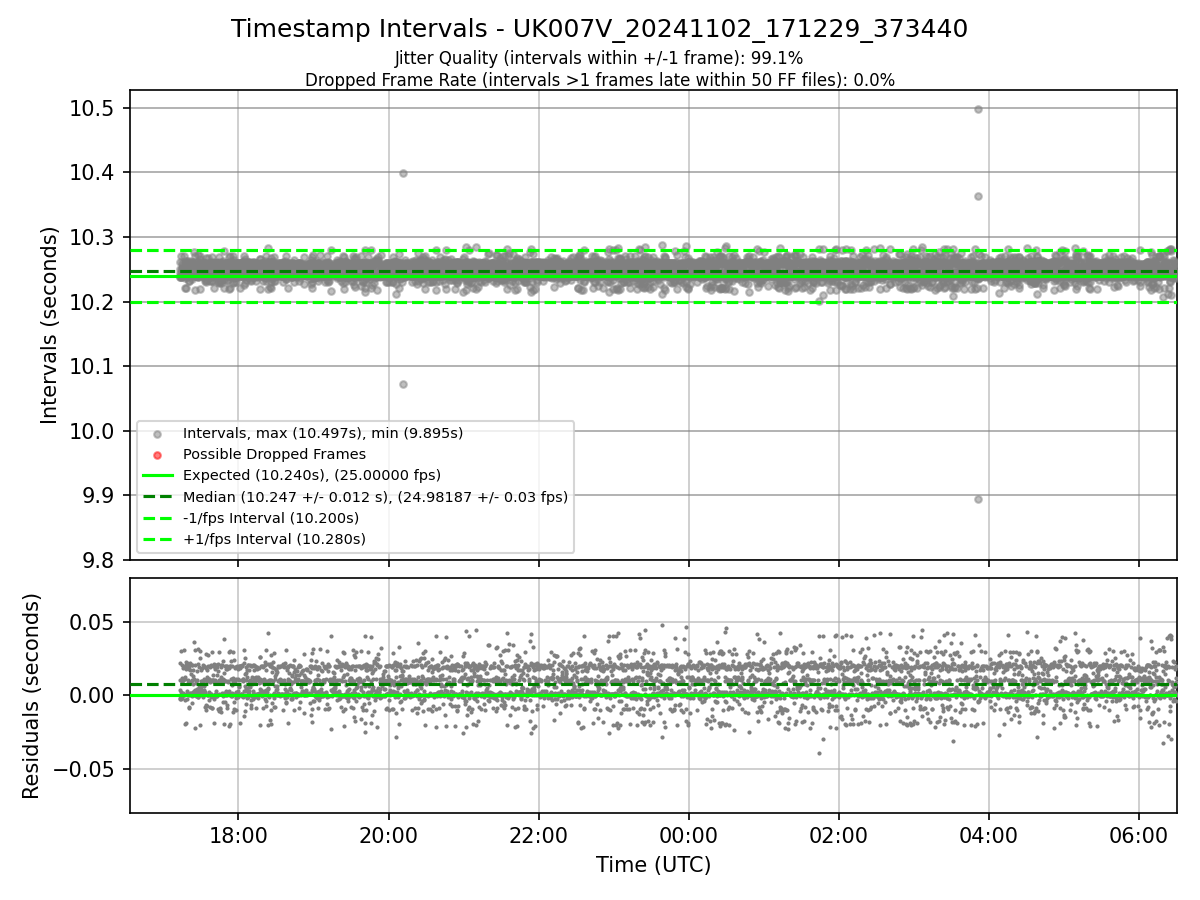The width and height of the screenshot is (1200, 900).
Task: Select the "Jitter Quality" 99.1% subtitle line
Action: coord(599,58)
